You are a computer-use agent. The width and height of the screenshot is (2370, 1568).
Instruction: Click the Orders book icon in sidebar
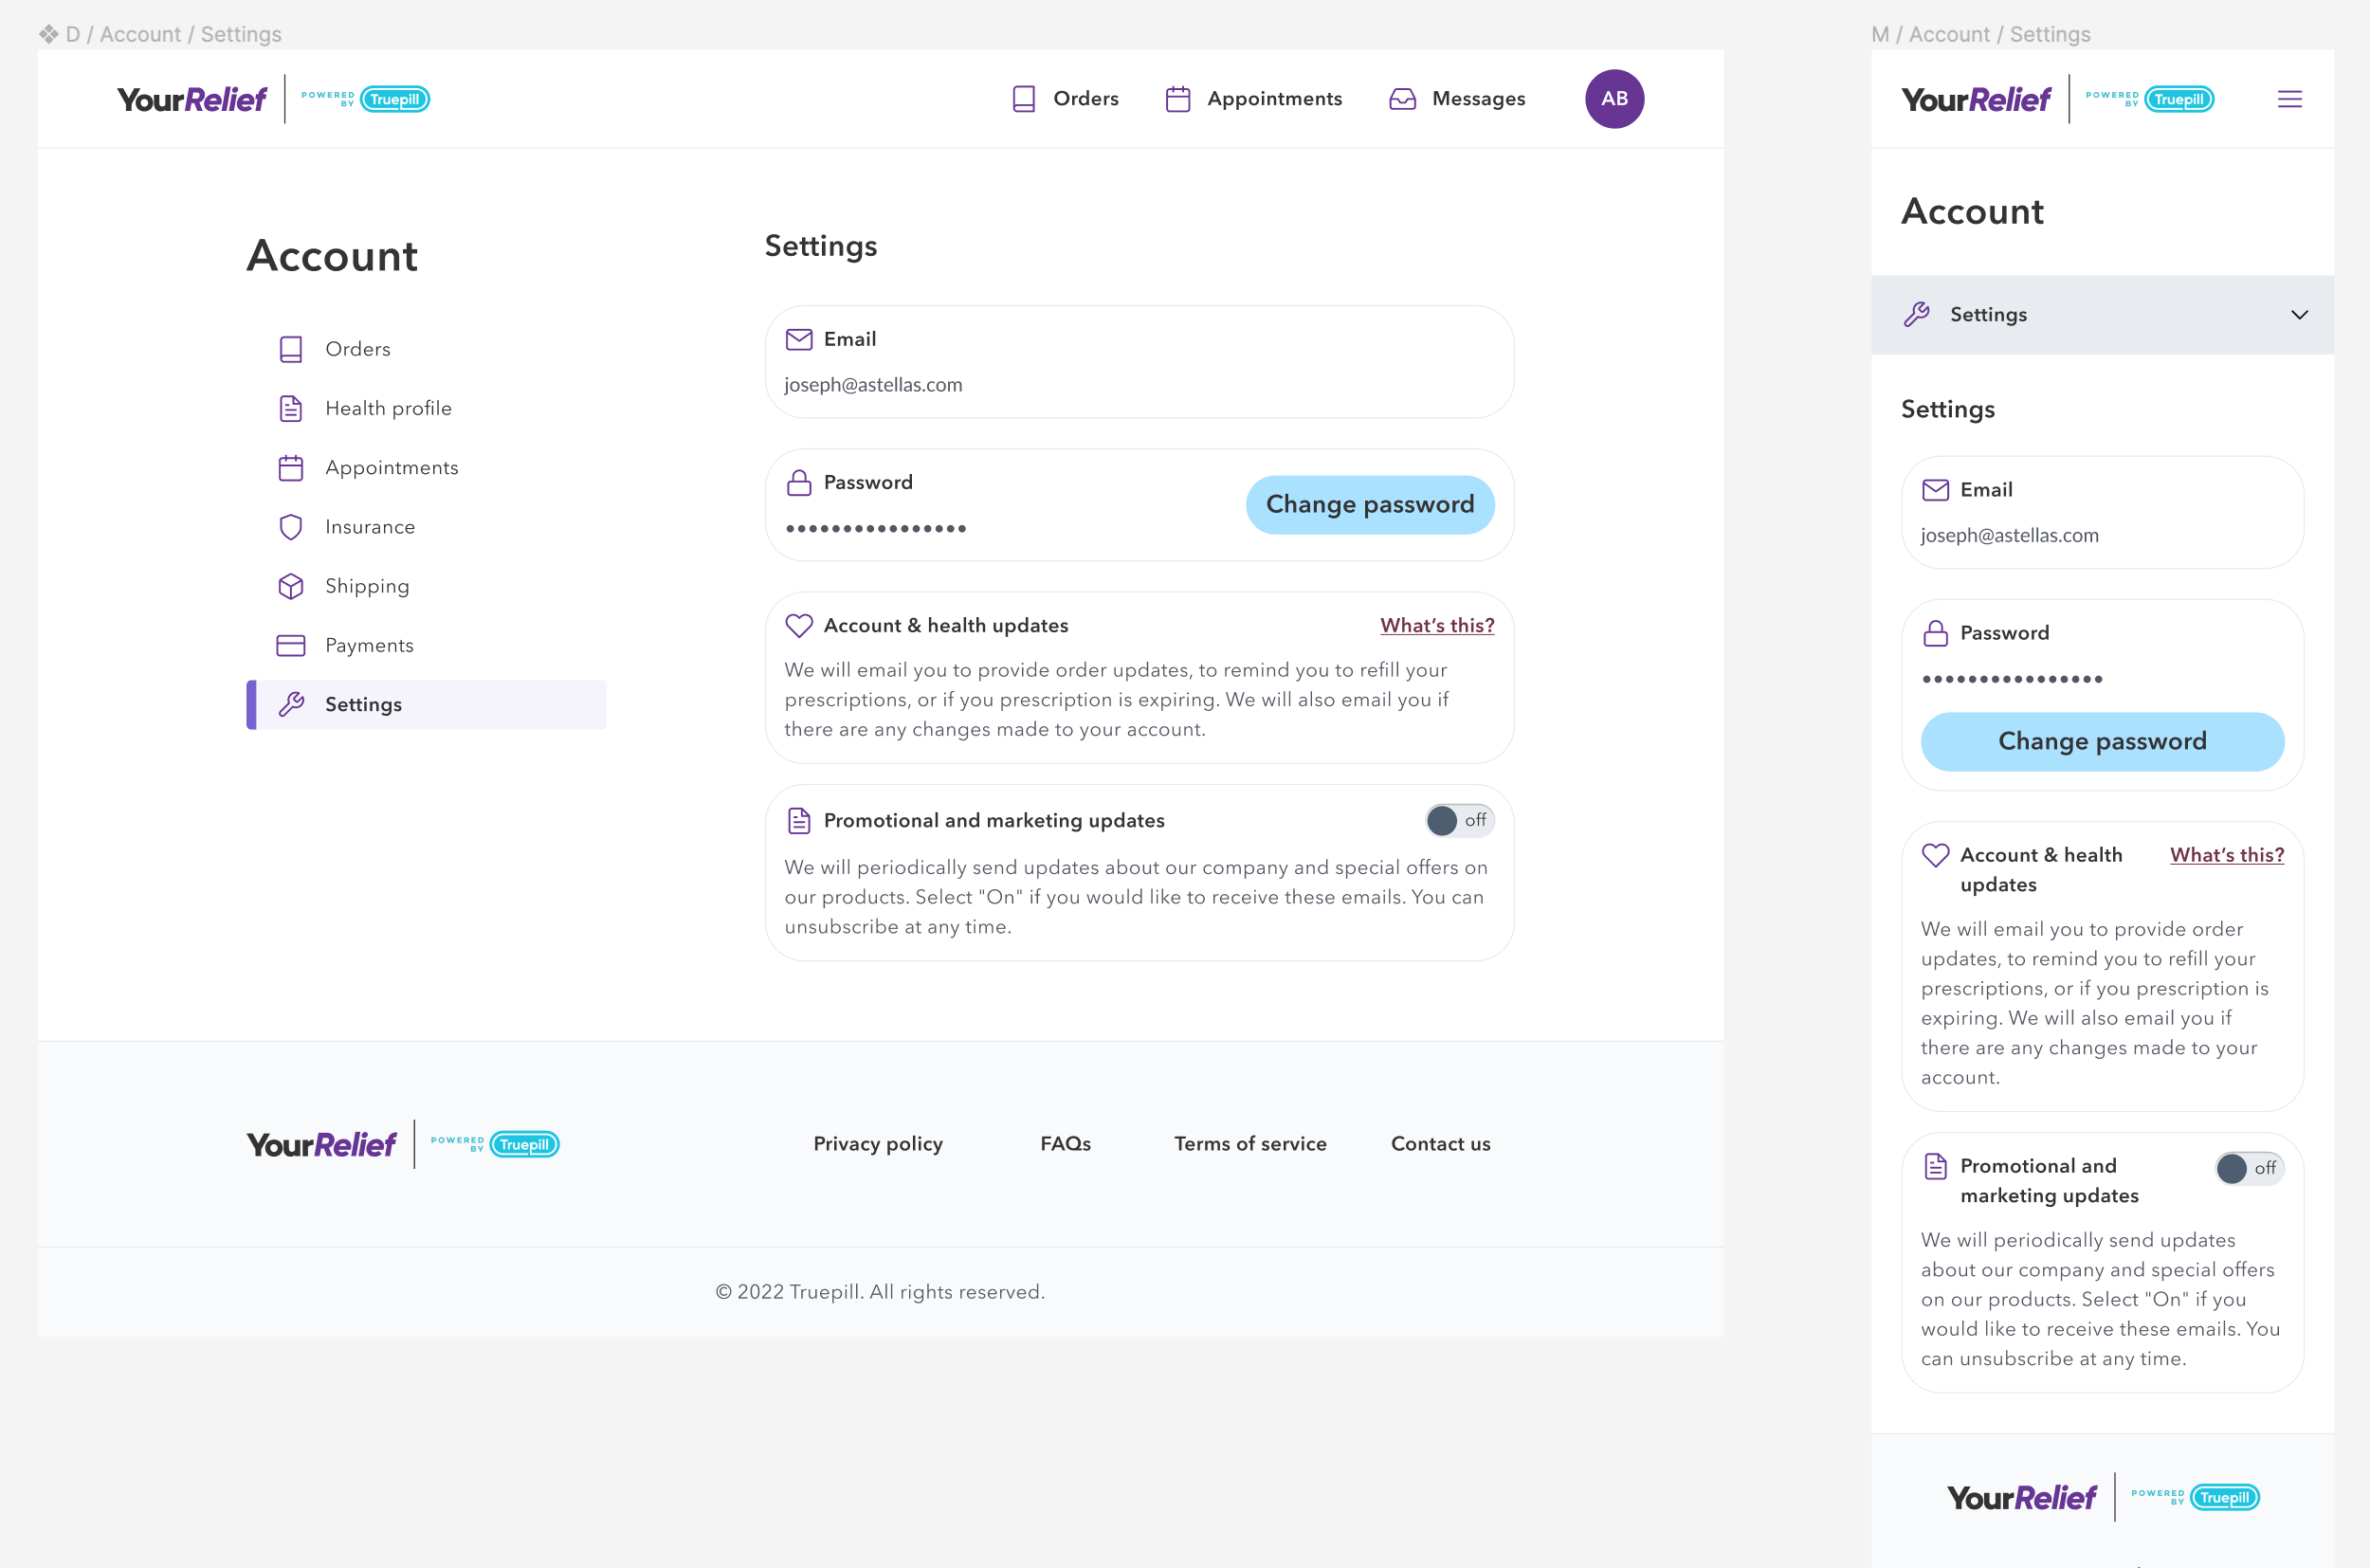(291, 349)
